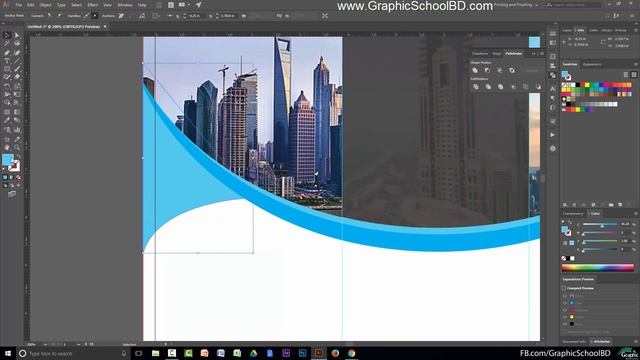Switch Swatches panel to list view
Image resolution: width=640 pixels, height=360 pixels.
[x=626, y=75]
